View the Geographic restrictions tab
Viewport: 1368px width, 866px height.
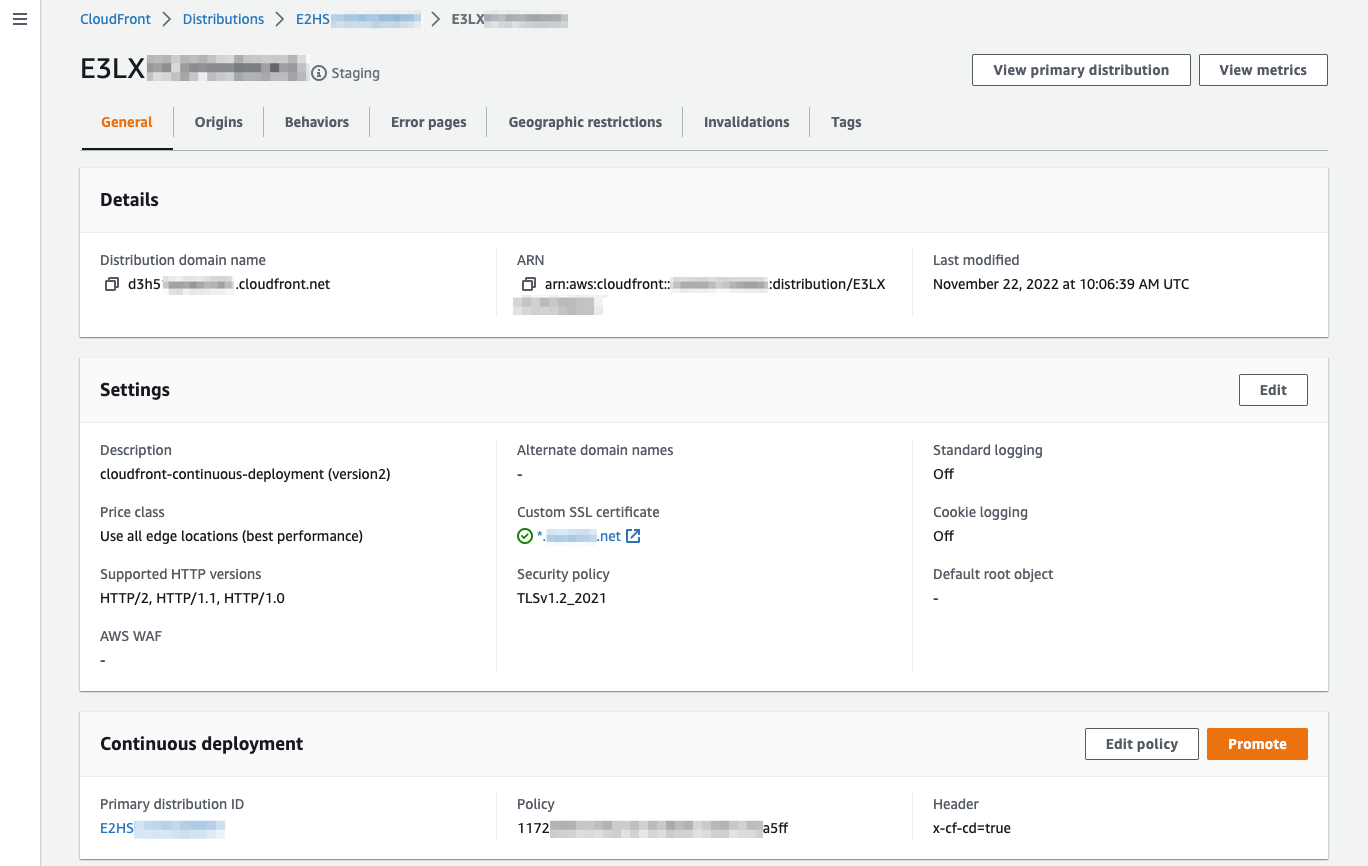pyautogui.click(x=584, y=121)
